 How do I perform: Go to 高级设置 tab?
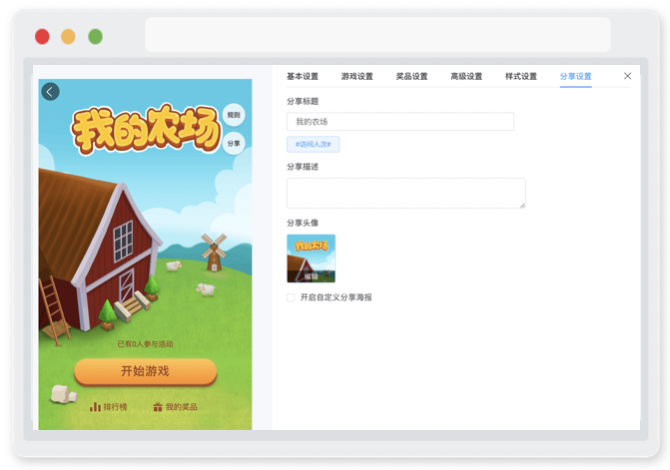(467, 76)
